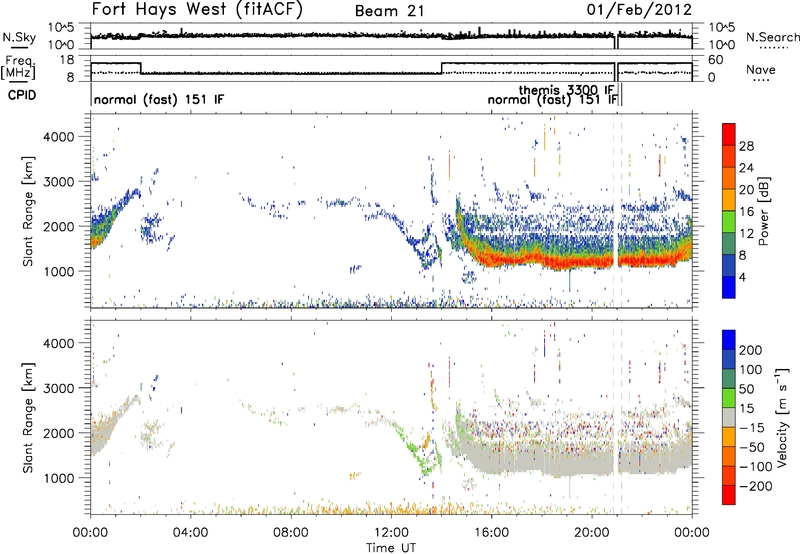Click the "N.Search" legend label
The image size is (800, 554).
[772, 37]
